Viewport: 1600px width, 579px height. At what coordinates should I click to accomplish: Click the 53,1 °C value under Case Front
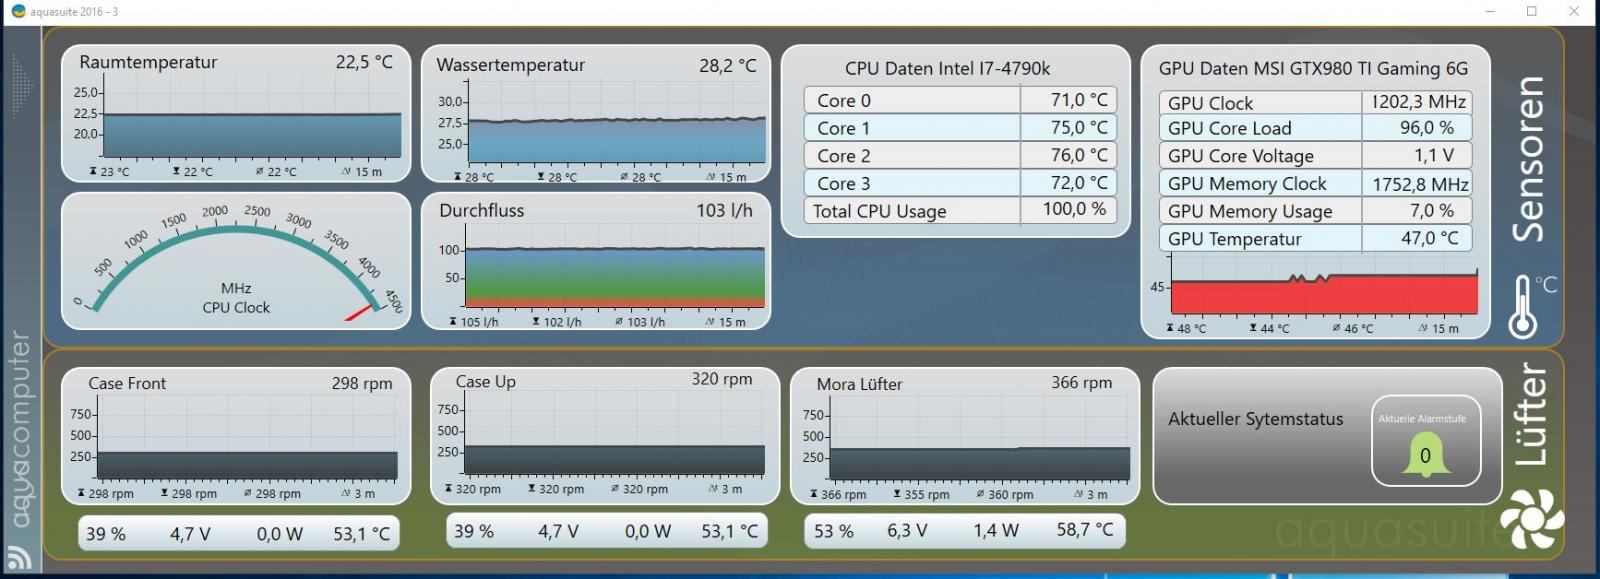point(362,534)
